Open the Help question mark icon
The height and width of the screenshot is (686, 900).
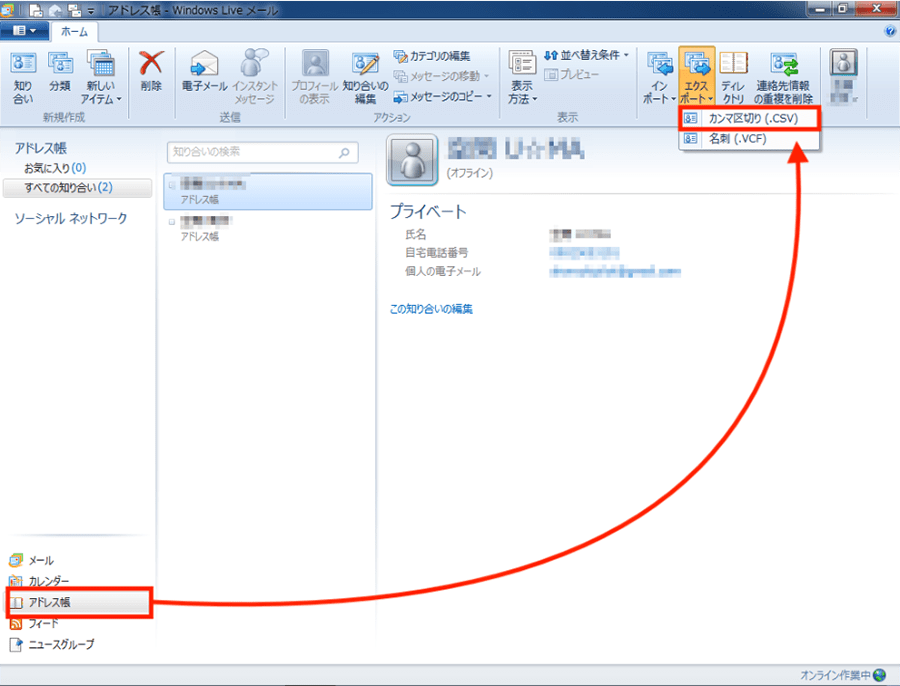(x=890, y=32)
